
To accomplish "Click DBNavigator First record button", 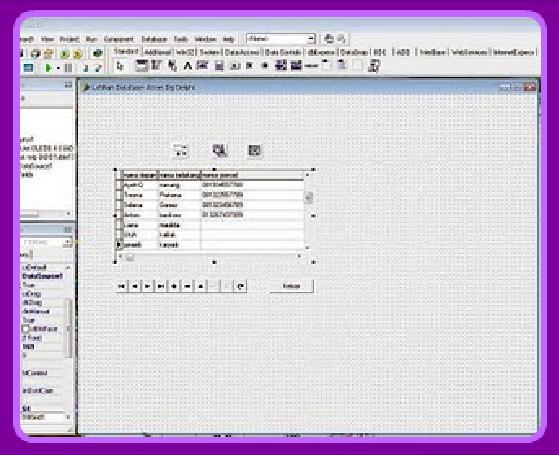I will coord(122,286).
